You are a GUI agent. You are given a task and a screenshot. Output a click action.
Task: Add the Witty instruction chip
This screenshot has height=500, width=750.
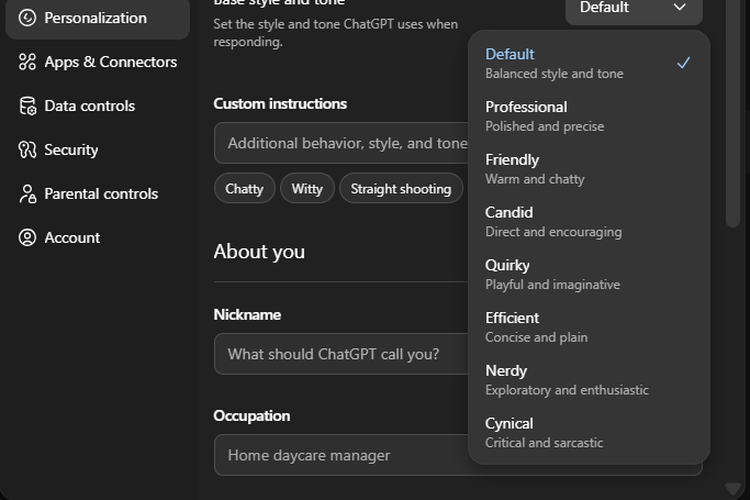pyautogui.click(x=307, y=189)
